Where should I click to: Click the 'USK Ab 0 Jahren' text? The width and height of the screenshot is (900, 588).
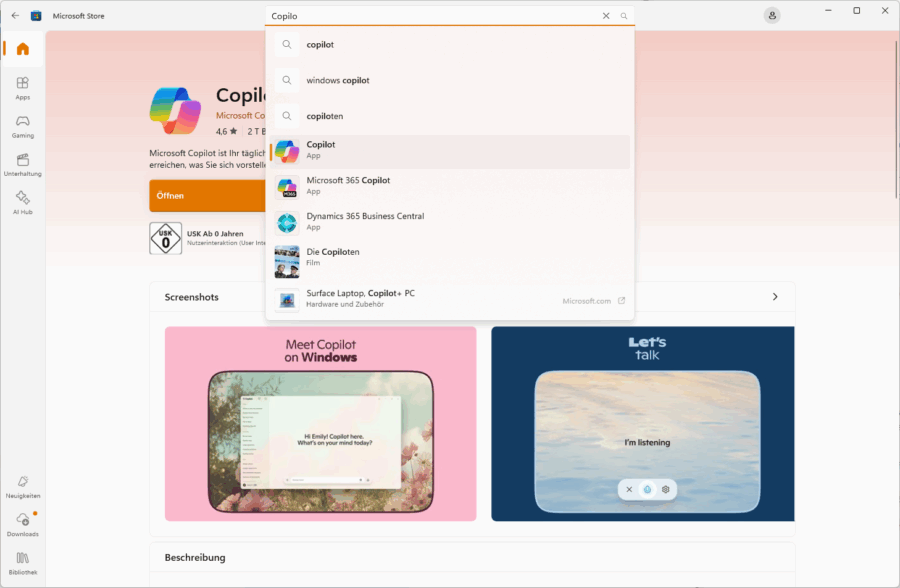(x=215, y=234)
